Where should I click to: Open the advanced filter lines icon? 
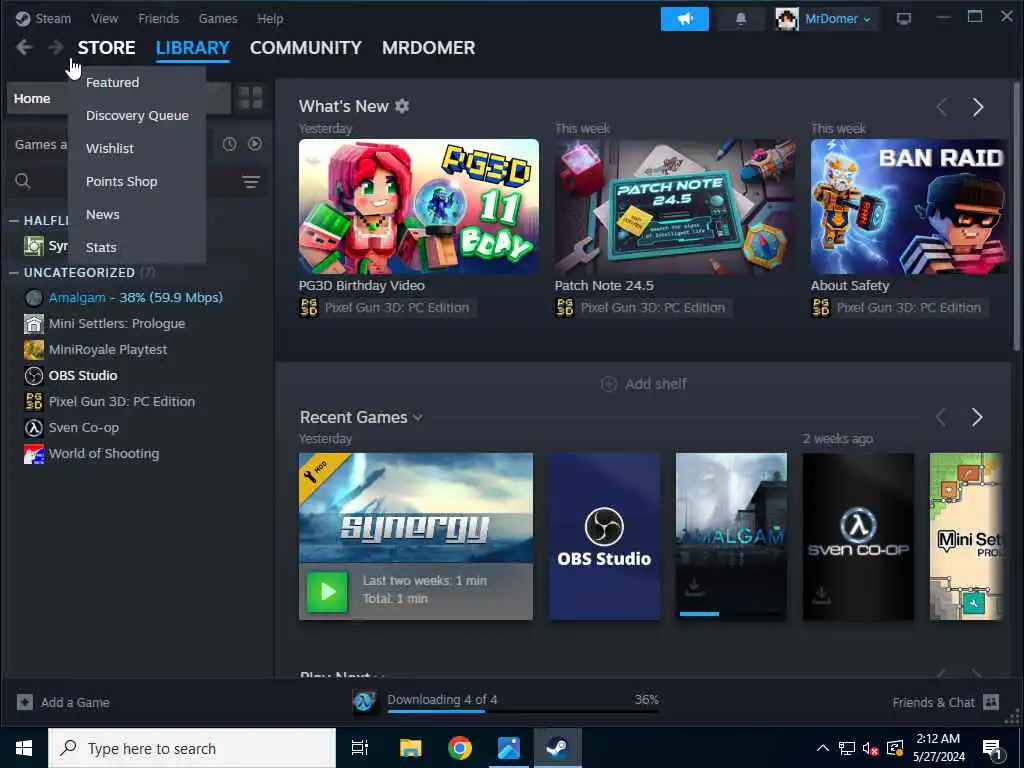251,182
